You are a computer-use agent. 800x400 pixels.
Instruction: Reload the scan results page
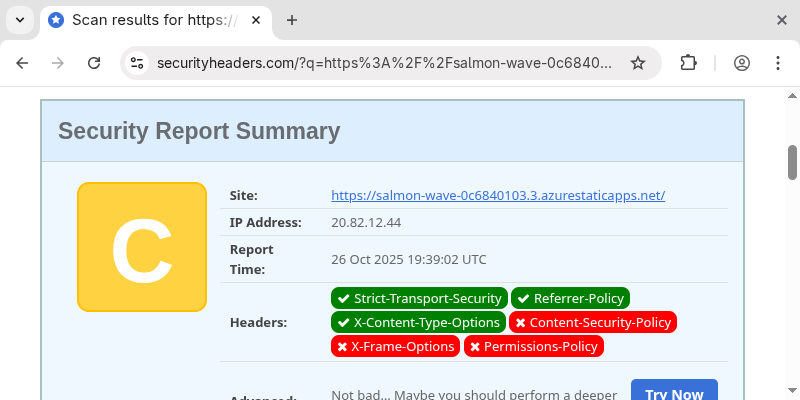(x=94, y=63)
